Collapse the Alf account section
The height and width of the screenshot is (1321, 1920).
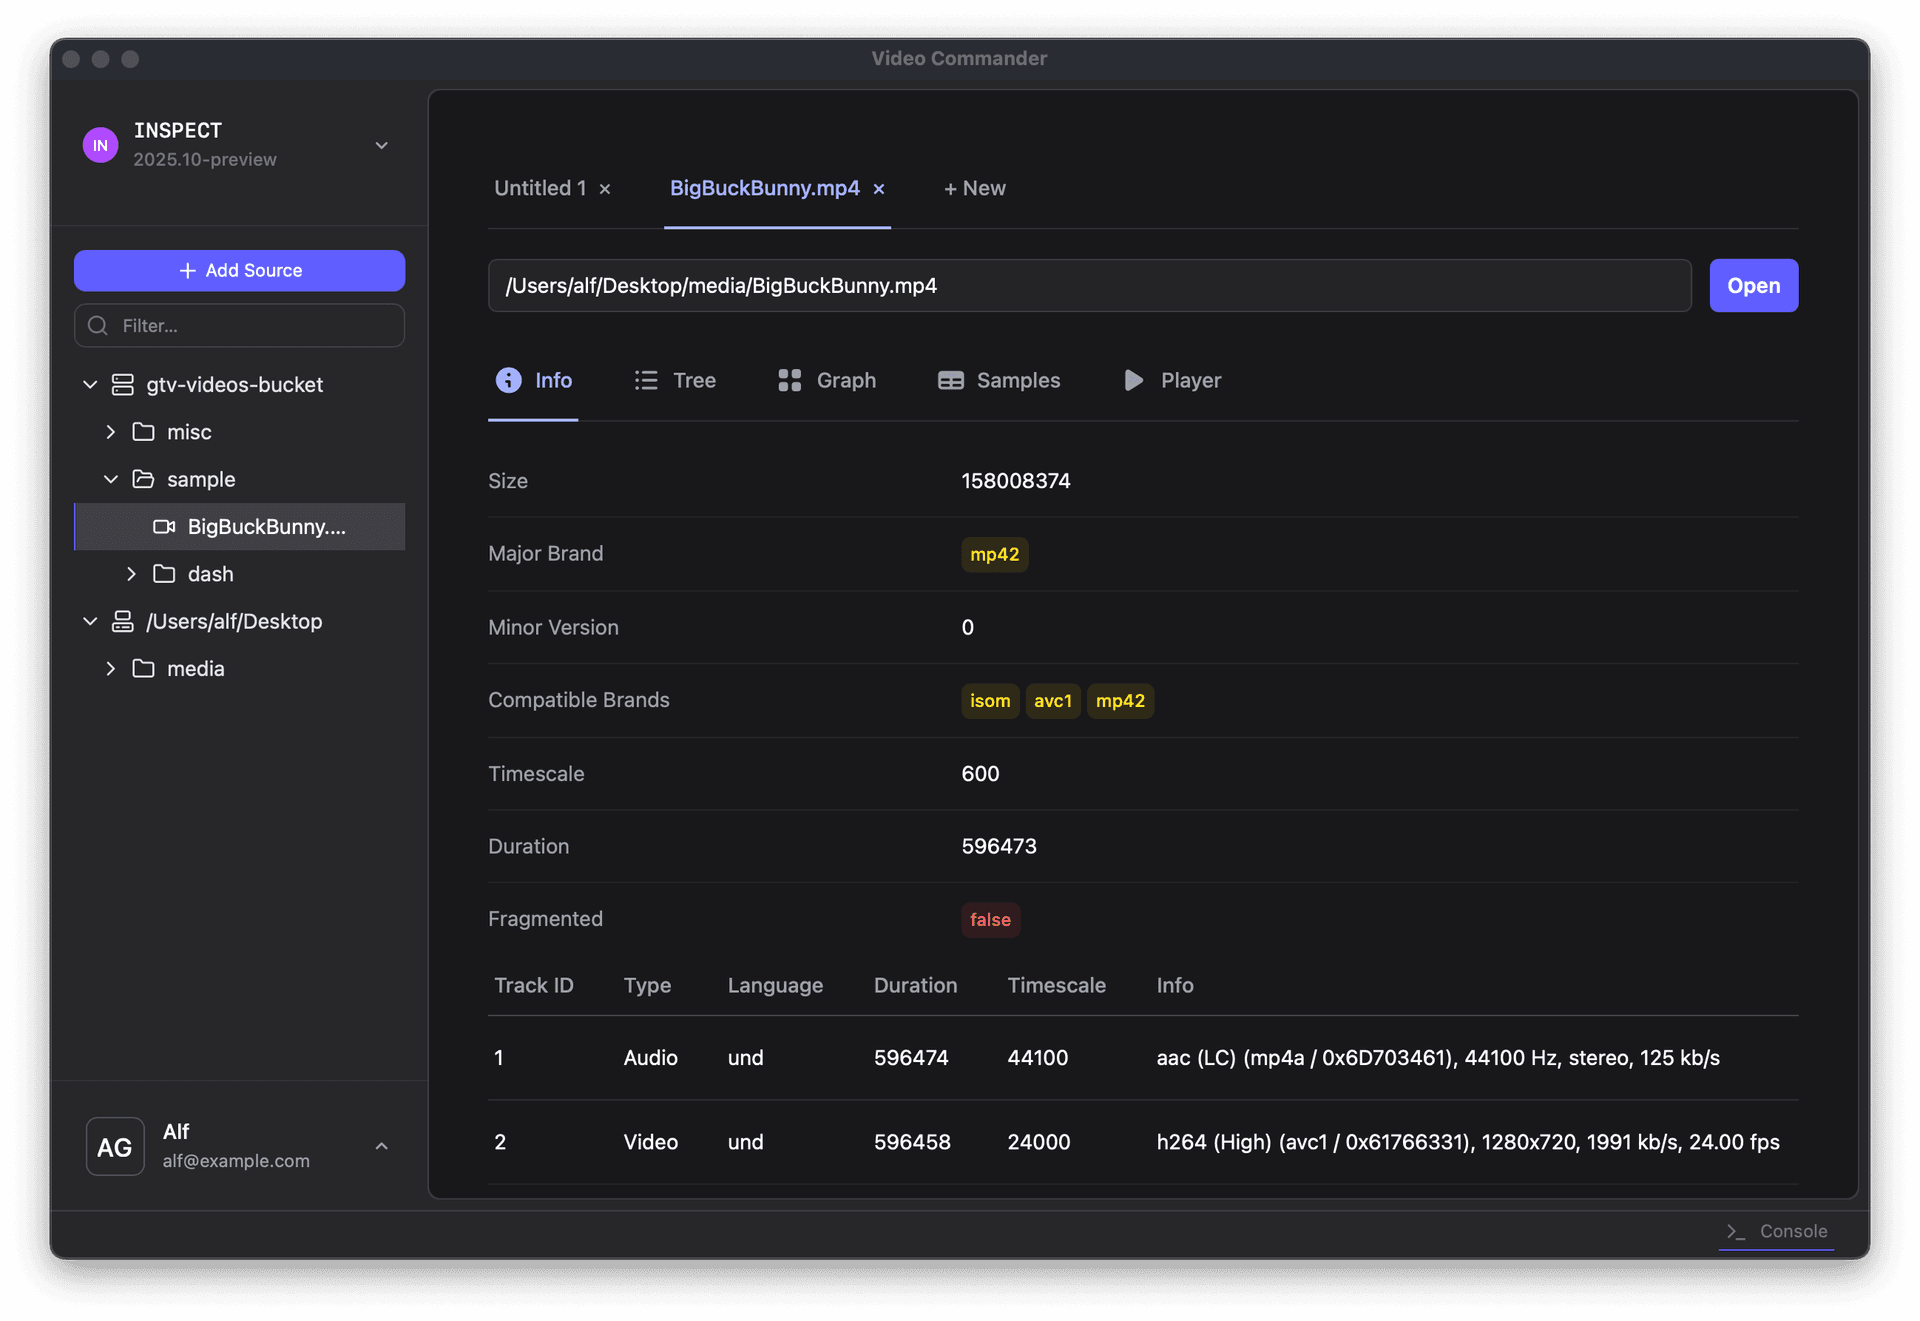point(381,1145)
